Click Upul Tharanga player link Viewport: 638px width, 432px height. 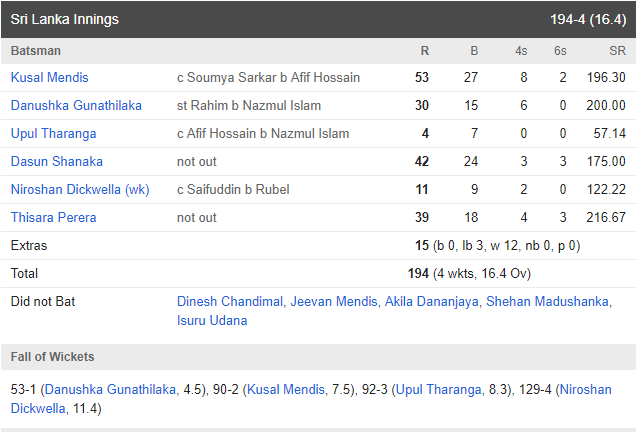pyautogui.click(x=53, y=133)
